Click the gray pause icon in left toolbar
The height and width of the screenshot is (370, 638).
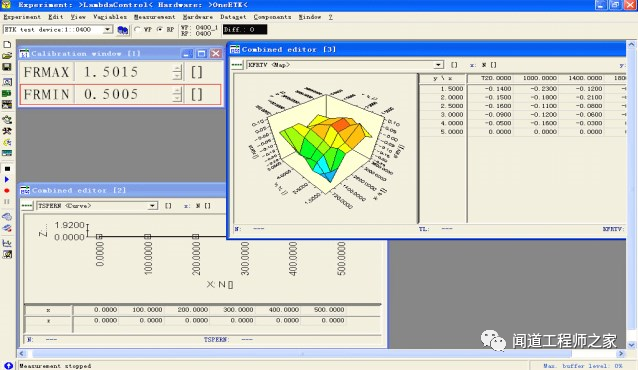7,201
